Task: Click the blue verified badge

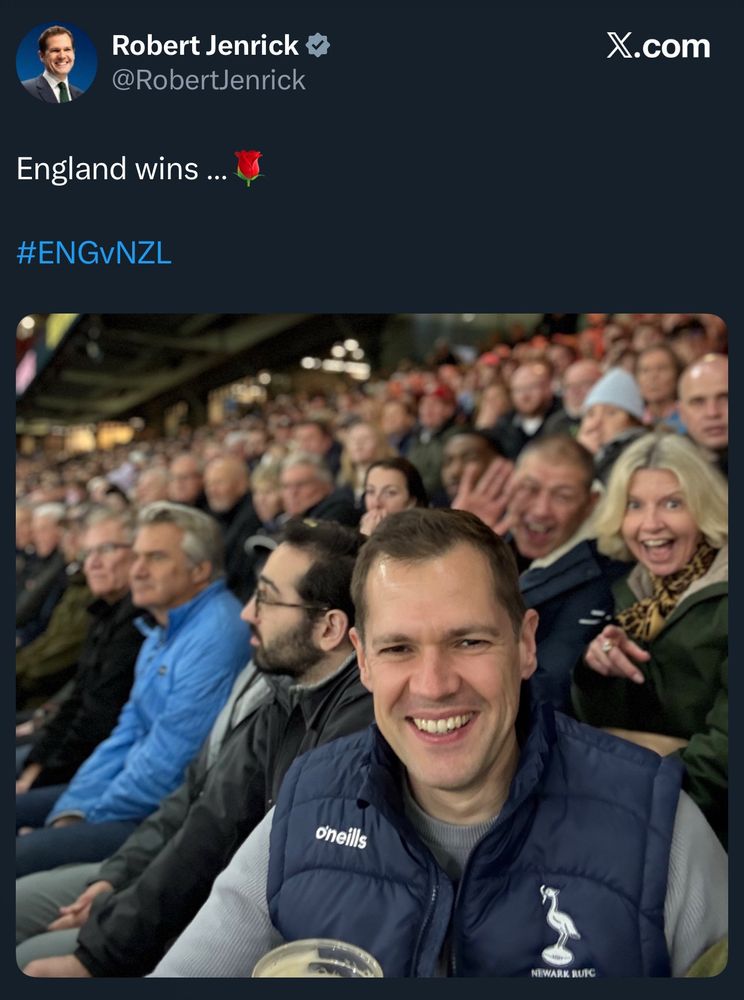Action: (317, 45)
